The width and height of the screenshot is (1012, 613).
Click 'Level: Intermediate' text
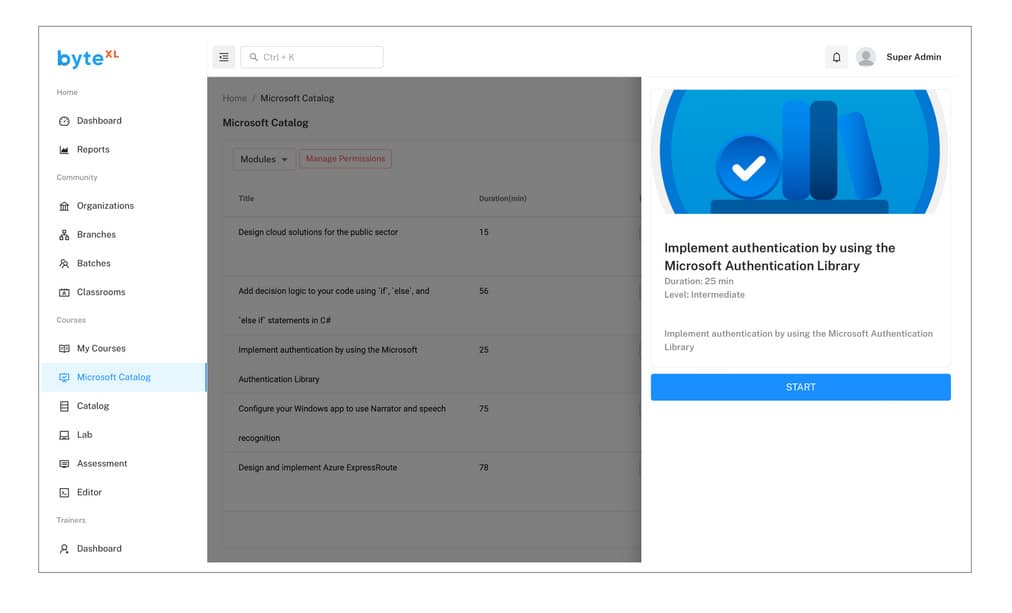coord(704,295)
